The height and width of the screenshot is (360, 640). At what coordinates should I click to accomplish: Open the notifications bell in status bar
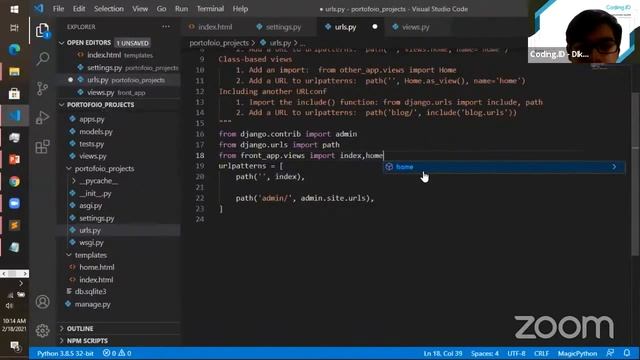tap(627, 353)
